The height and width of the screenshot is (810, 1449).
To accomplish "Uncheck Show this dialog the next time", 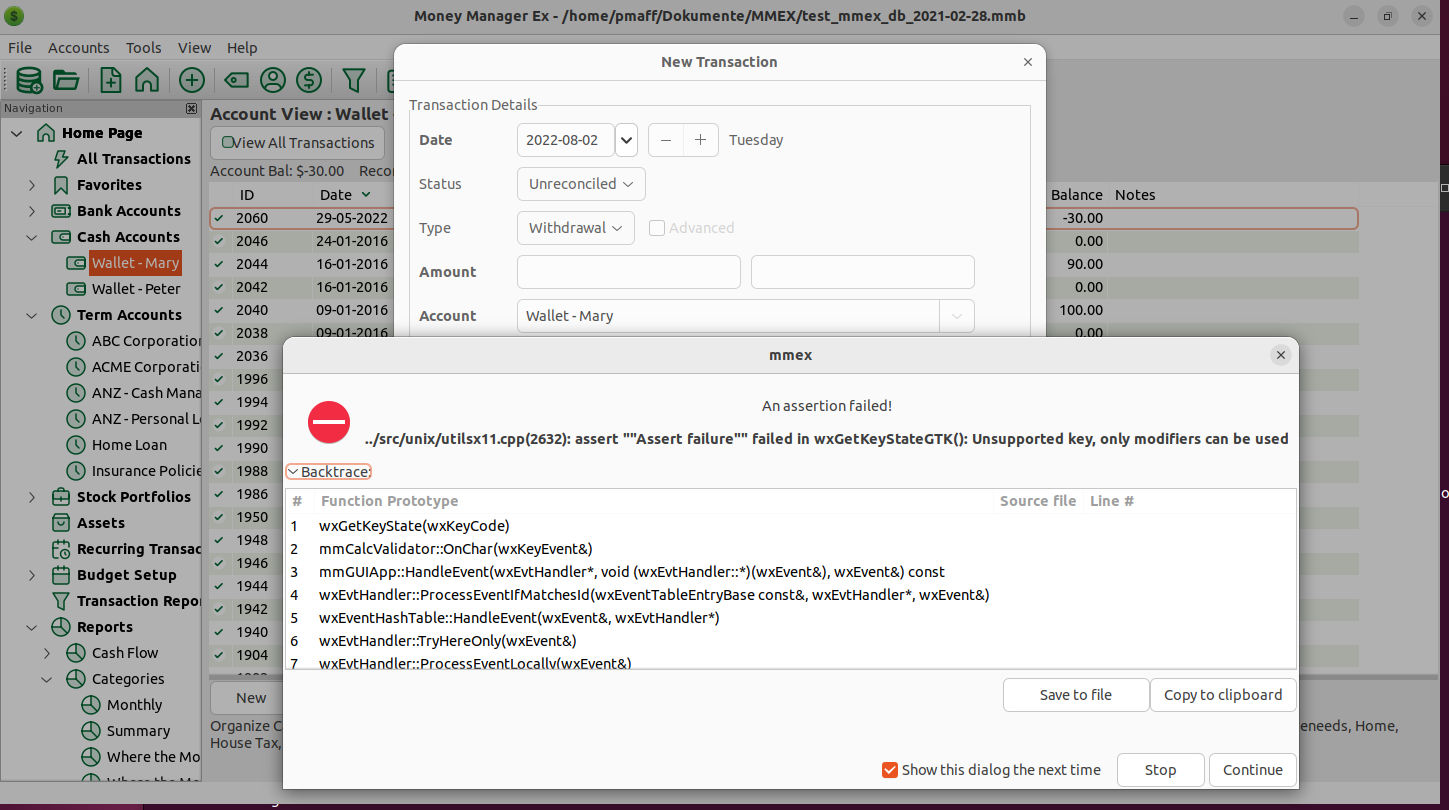I will 889,770.
